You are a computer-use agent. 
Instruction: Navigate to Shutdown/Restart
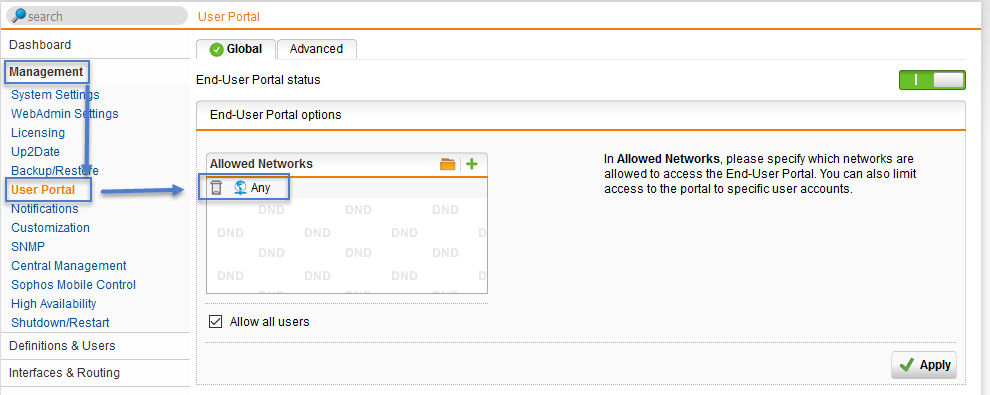coord(60,322)
